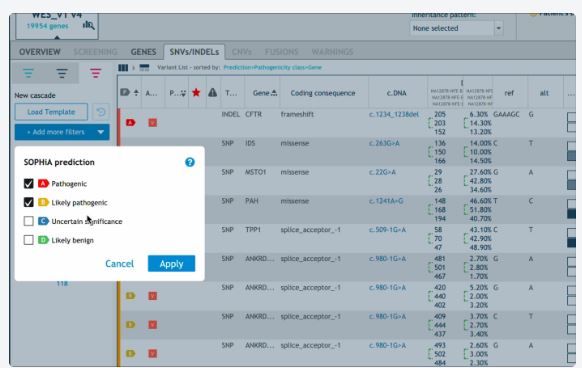Click the Pathogenic A tag icon in dialog

point(43,183)
